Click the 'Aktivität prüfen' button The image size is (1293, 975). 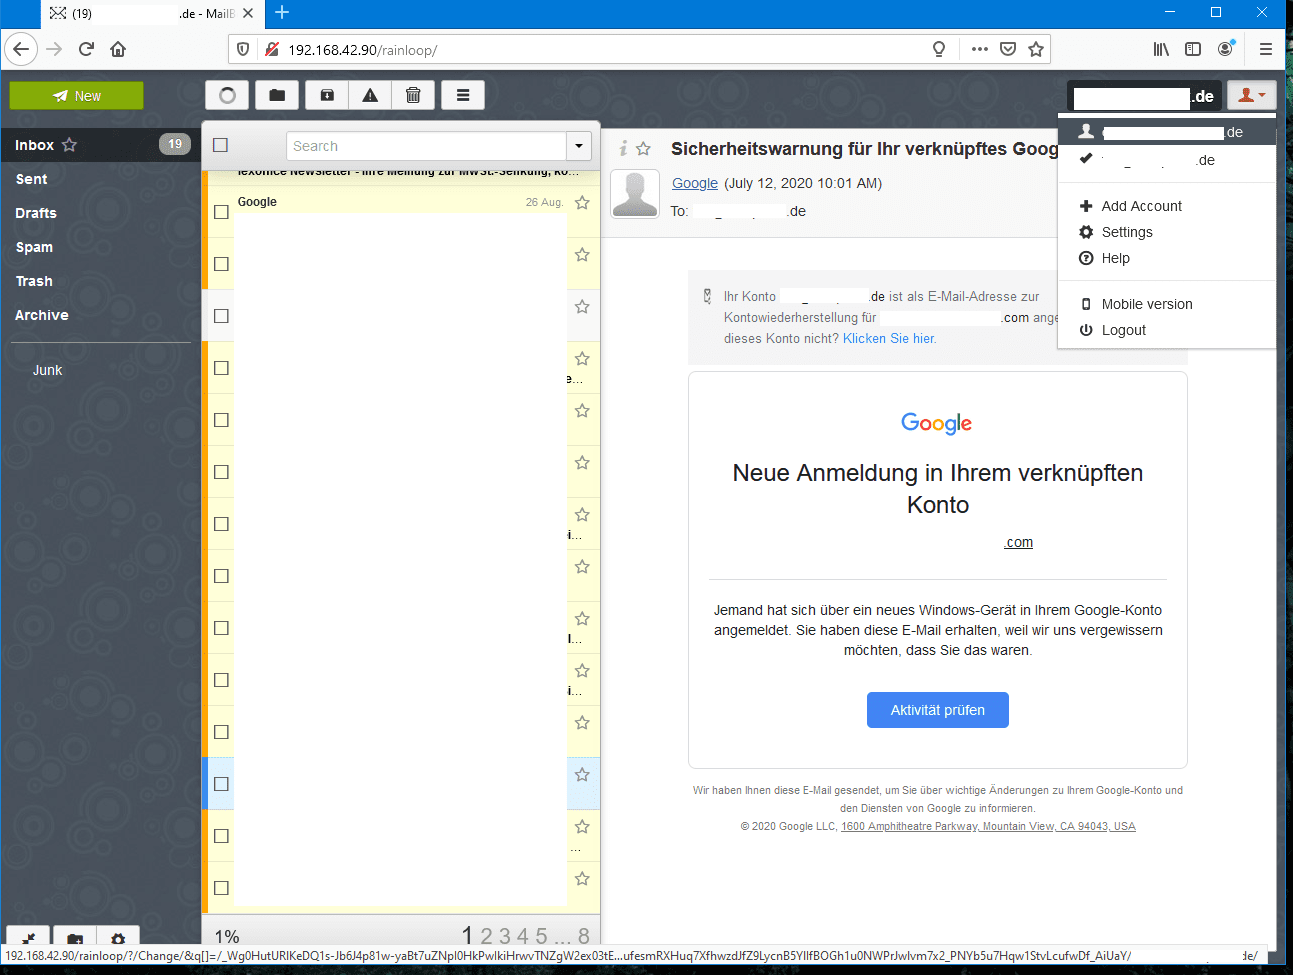click(x=938, y=710)
